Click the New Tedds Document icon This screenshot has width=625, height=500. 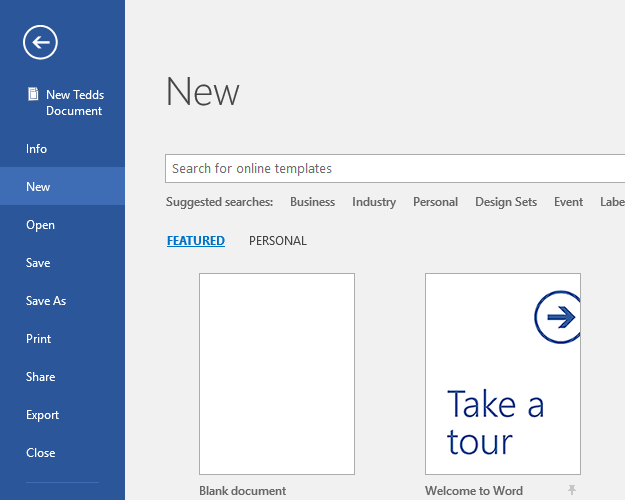(x=32, y=95)
